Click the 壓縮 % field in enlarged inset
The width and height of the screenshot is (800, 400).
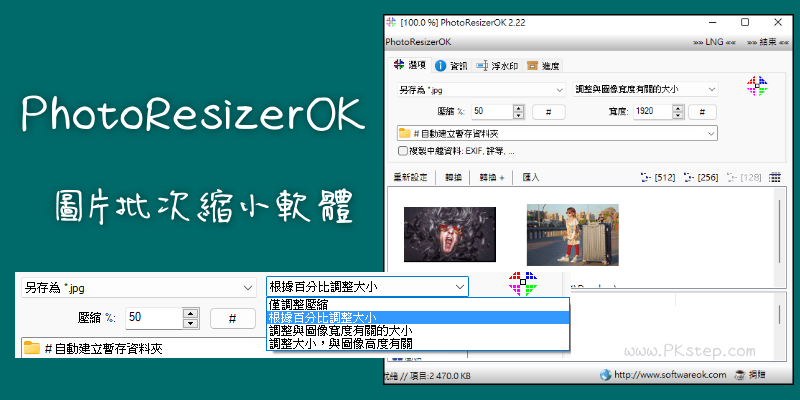coord(153,318)
